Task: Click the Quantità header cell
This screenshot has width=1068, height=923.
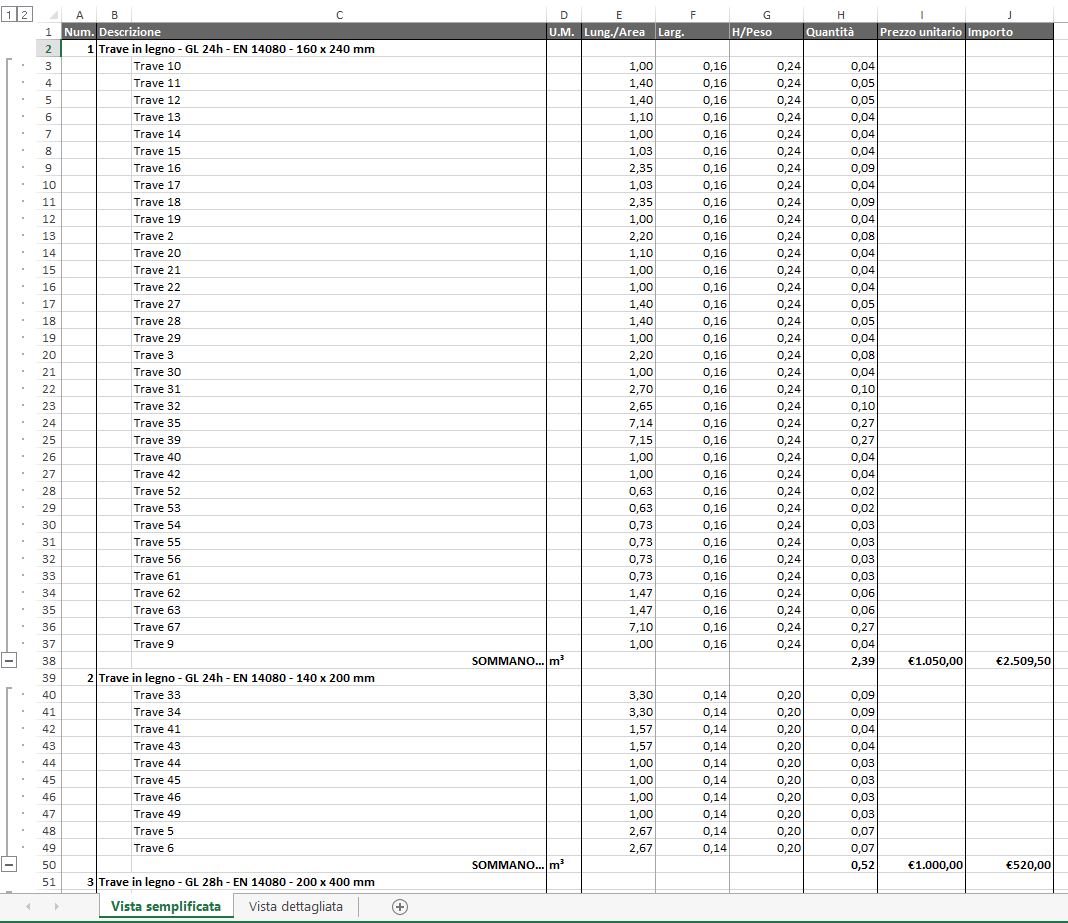Action: 841,32
